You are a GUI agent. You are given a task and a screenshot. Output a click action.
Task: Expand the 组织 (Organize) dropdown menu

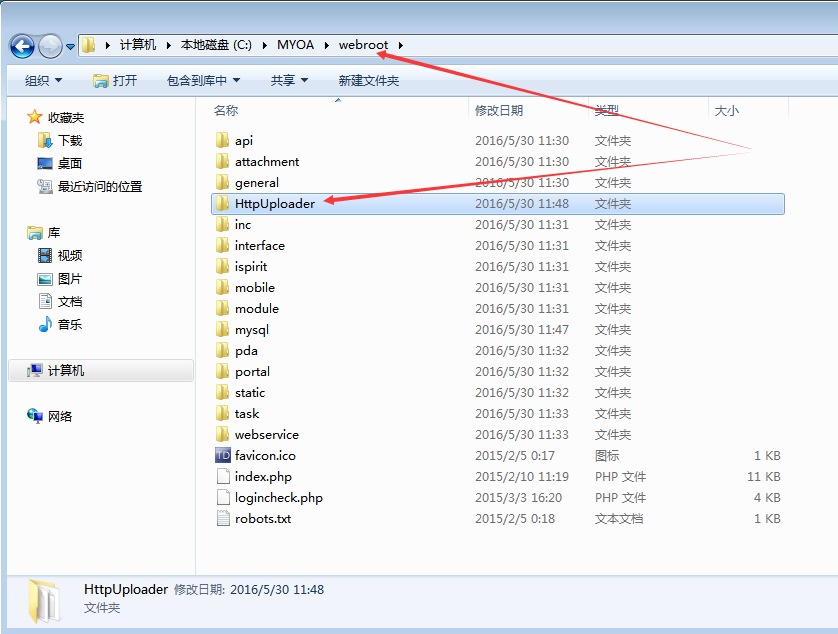[43, 81]
